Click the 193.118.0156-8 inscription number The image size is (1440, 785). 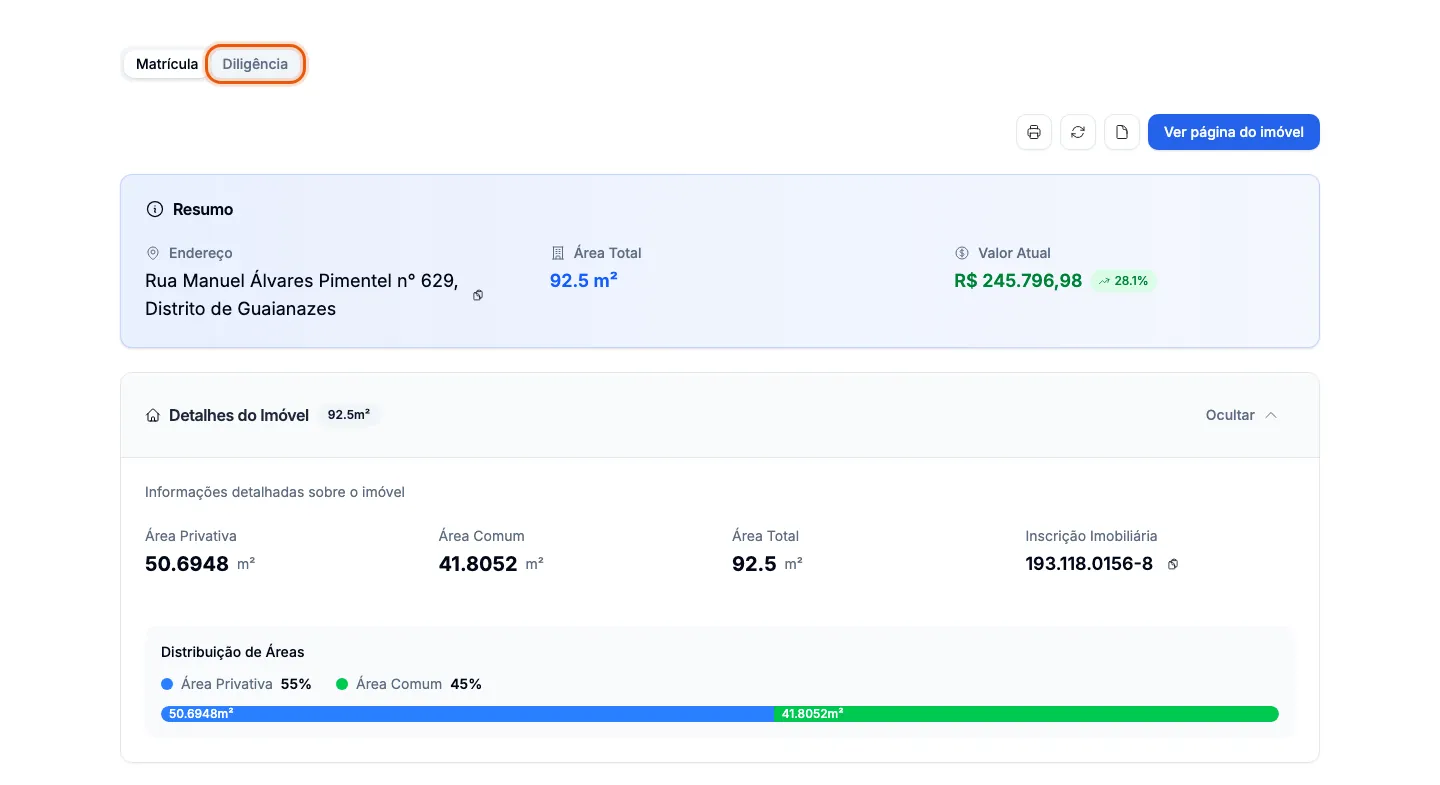tap(1089, 564)
